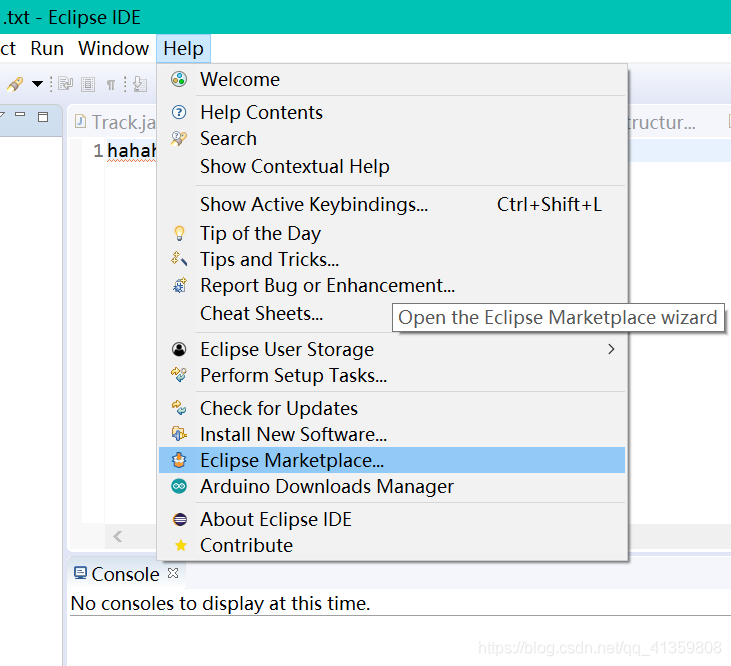Click the Arduino Downloads Manager icon
This screenshot has height=666, width=731.
point(179,487)
